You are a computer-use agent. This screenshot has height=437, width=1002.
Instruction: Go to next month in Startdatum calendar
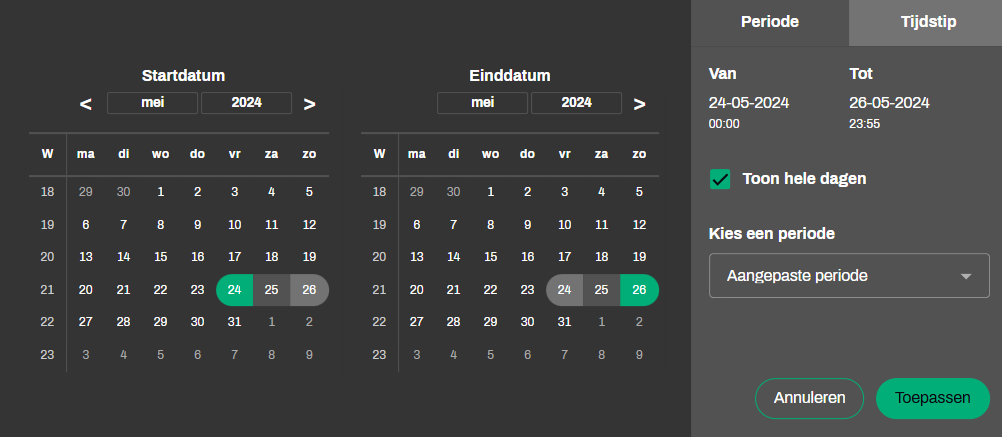tap(310, 104)
